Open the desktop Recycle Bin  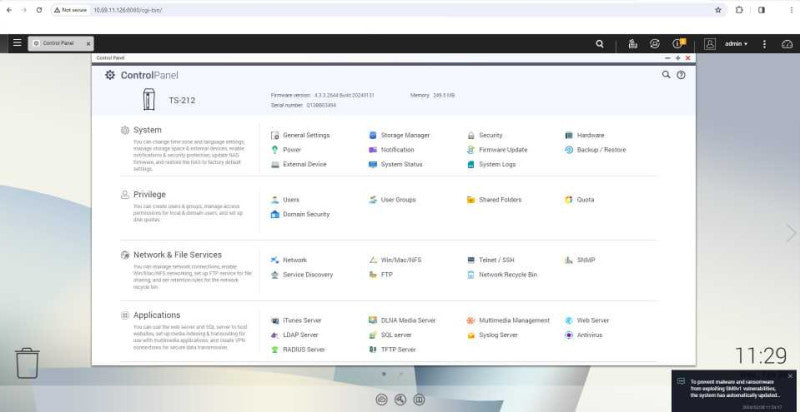pos(27,363)
